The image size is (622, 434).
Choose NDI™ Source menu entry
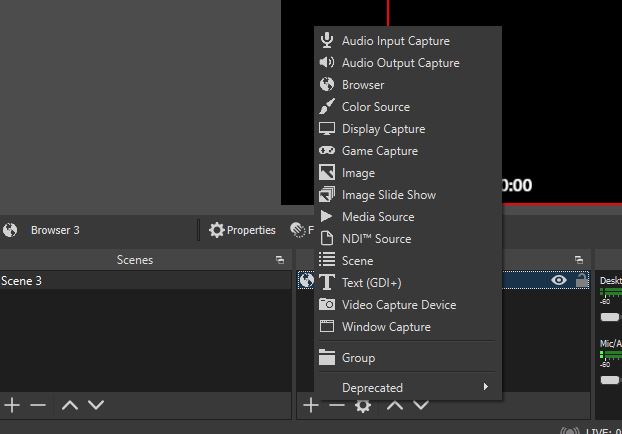coord(408,239)
